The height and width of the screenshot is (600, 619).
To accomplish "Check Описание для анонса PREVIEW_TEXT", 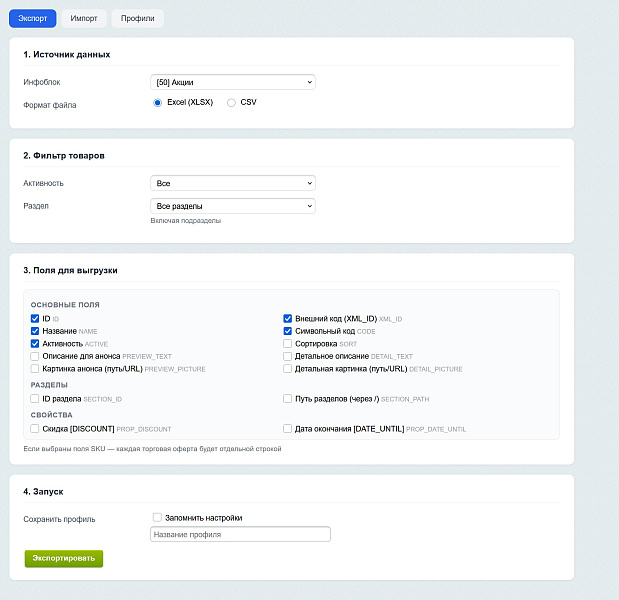I will 35,356.
